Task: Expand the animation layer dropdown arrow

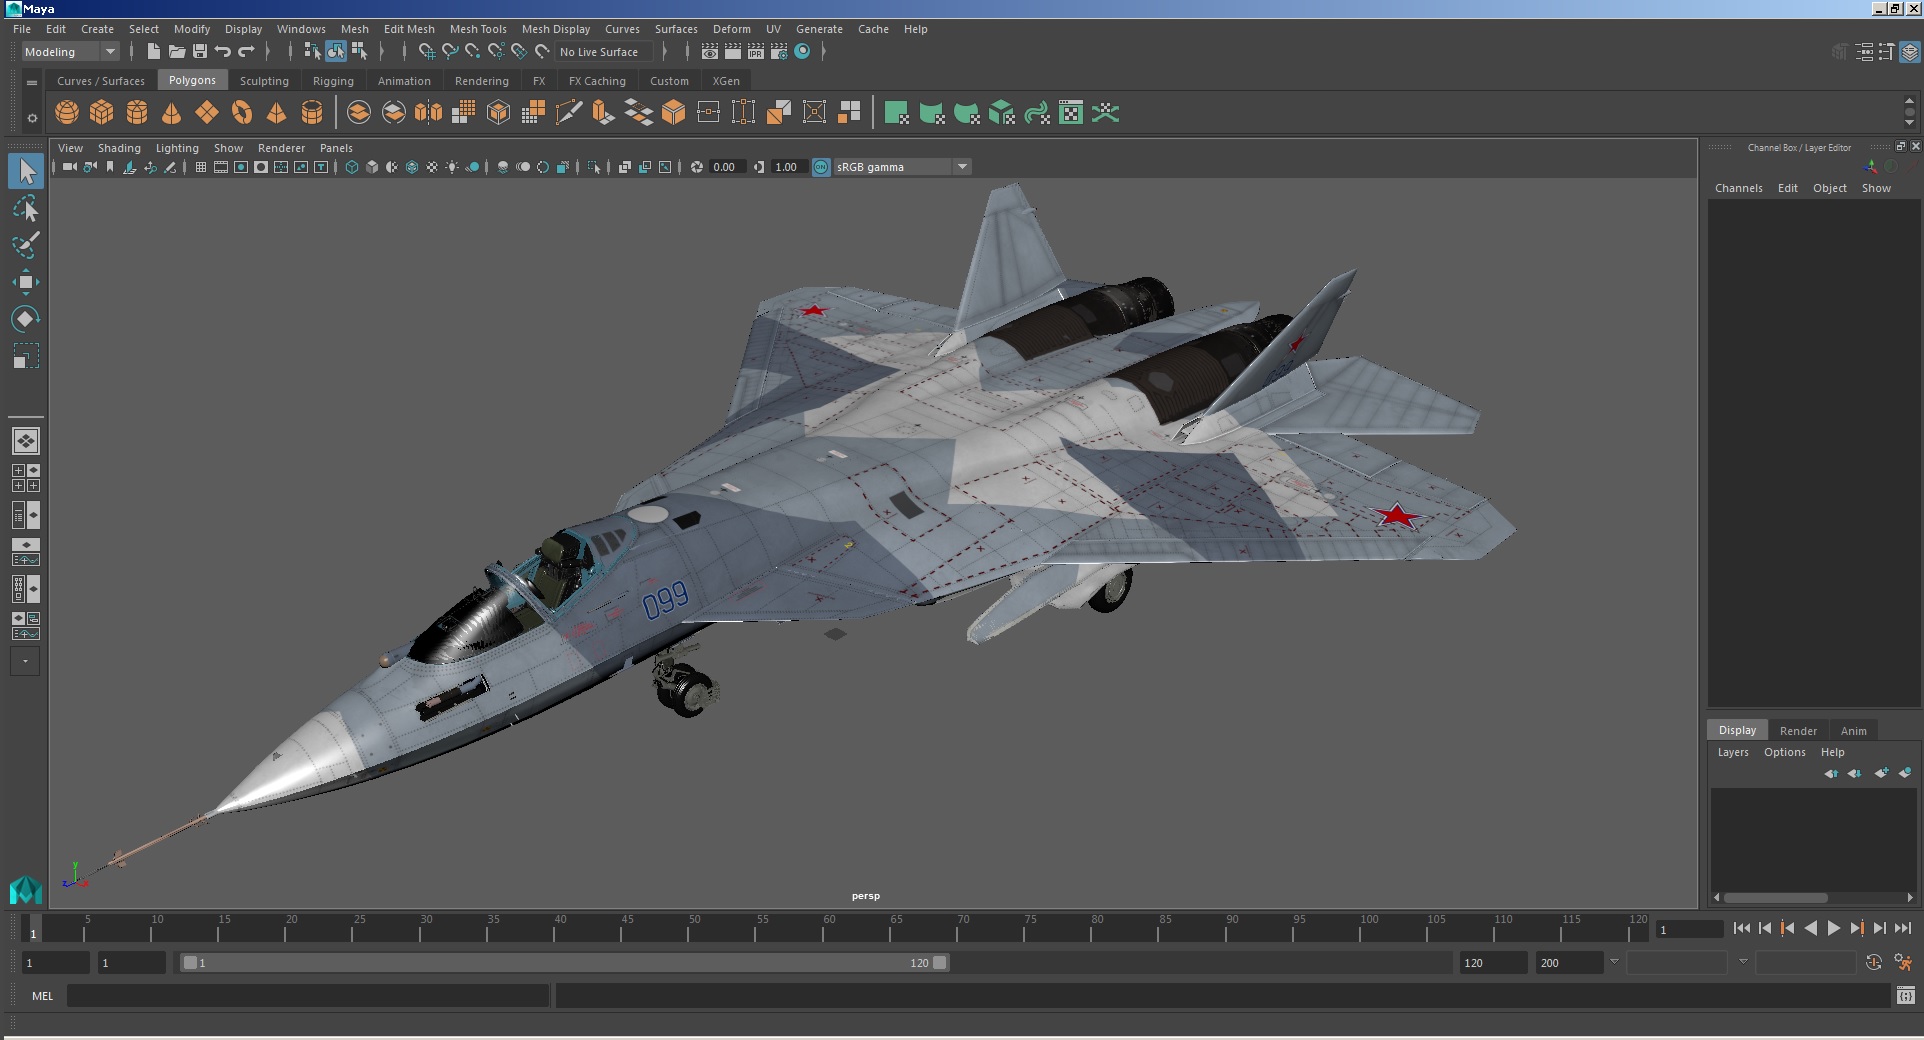Action: tap(1614, 962)
